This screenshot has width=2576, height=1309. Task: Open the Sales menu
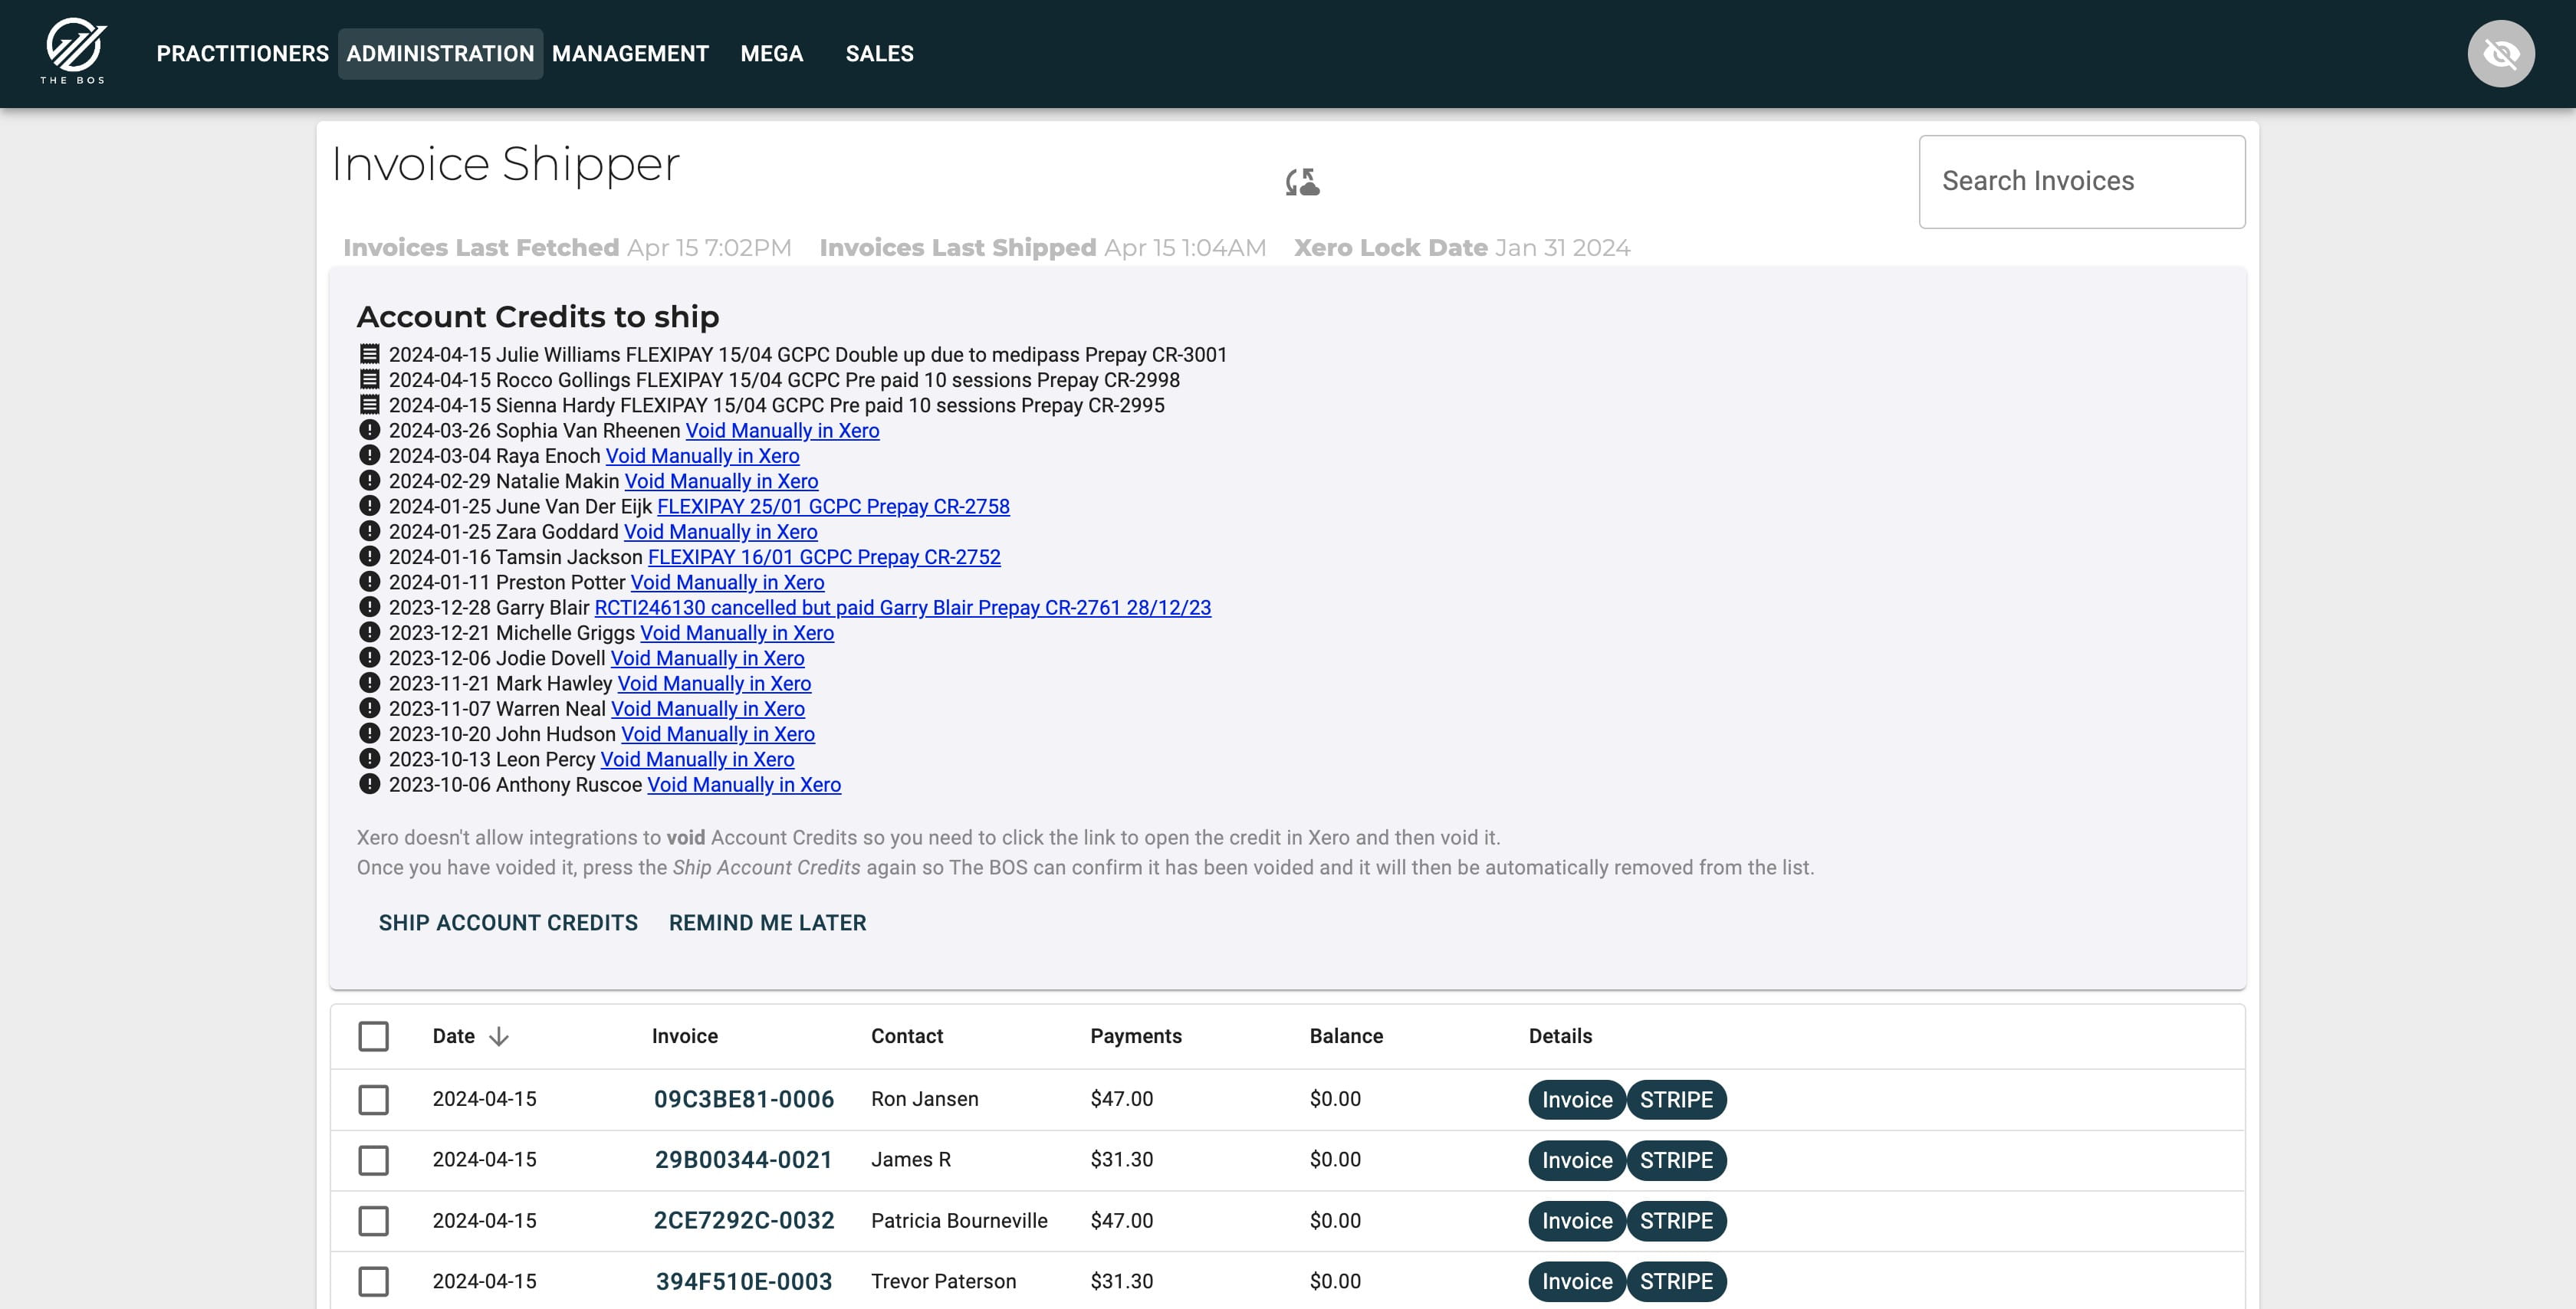[x=879, y=54]
